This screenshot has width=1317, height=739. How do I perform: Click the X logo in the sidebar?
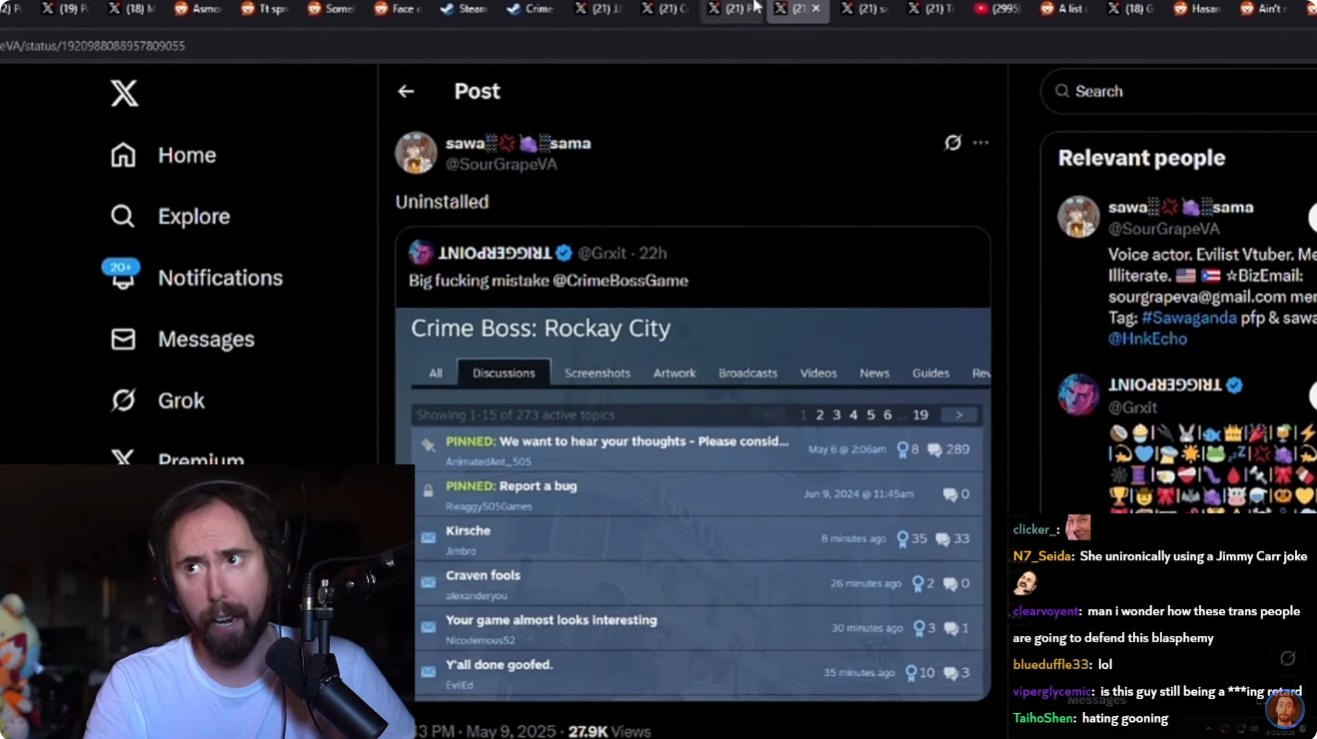coord(124,93)
